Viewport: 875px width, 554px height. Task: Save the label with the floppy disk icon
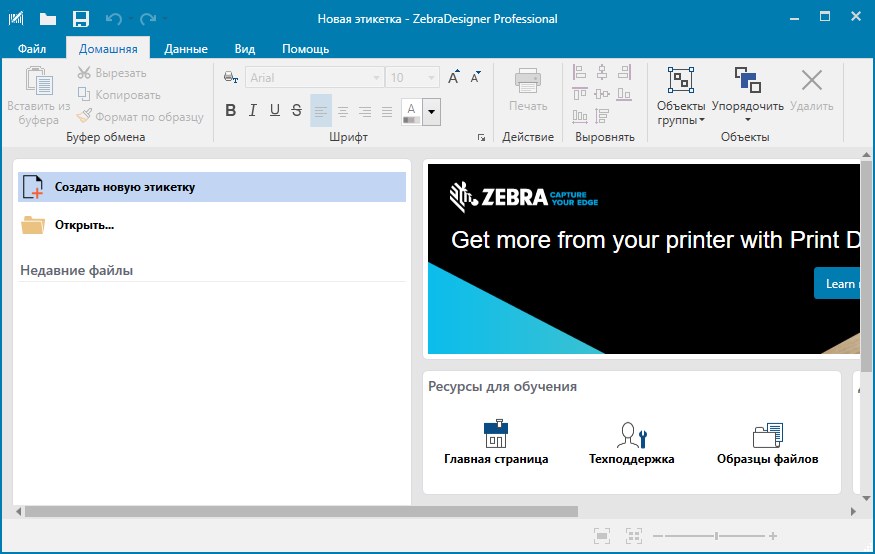click(81, 19)
